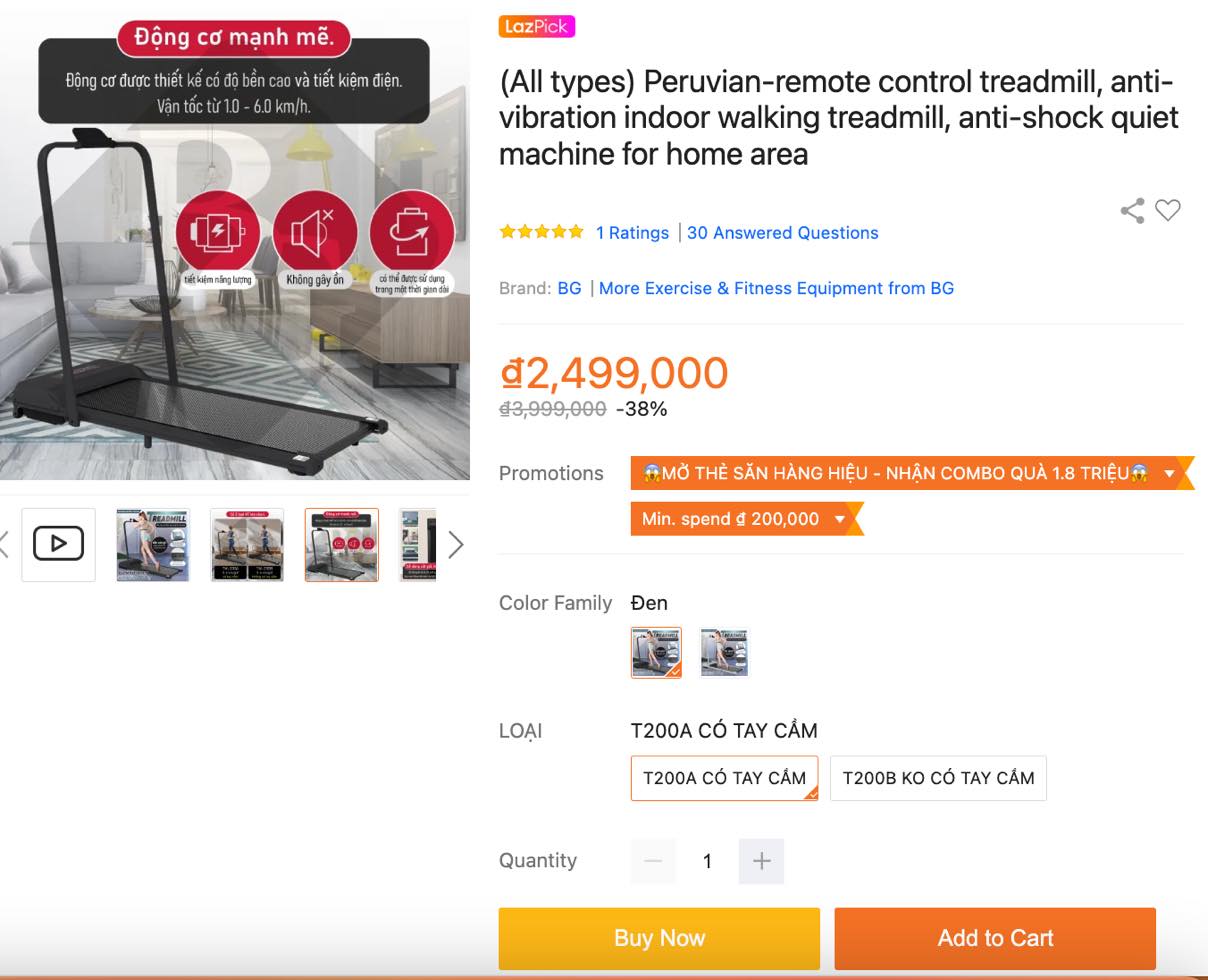Click the LazPick badge
Image resolution: width=1208 pixels, height=980 pixels.
(537, 27)
